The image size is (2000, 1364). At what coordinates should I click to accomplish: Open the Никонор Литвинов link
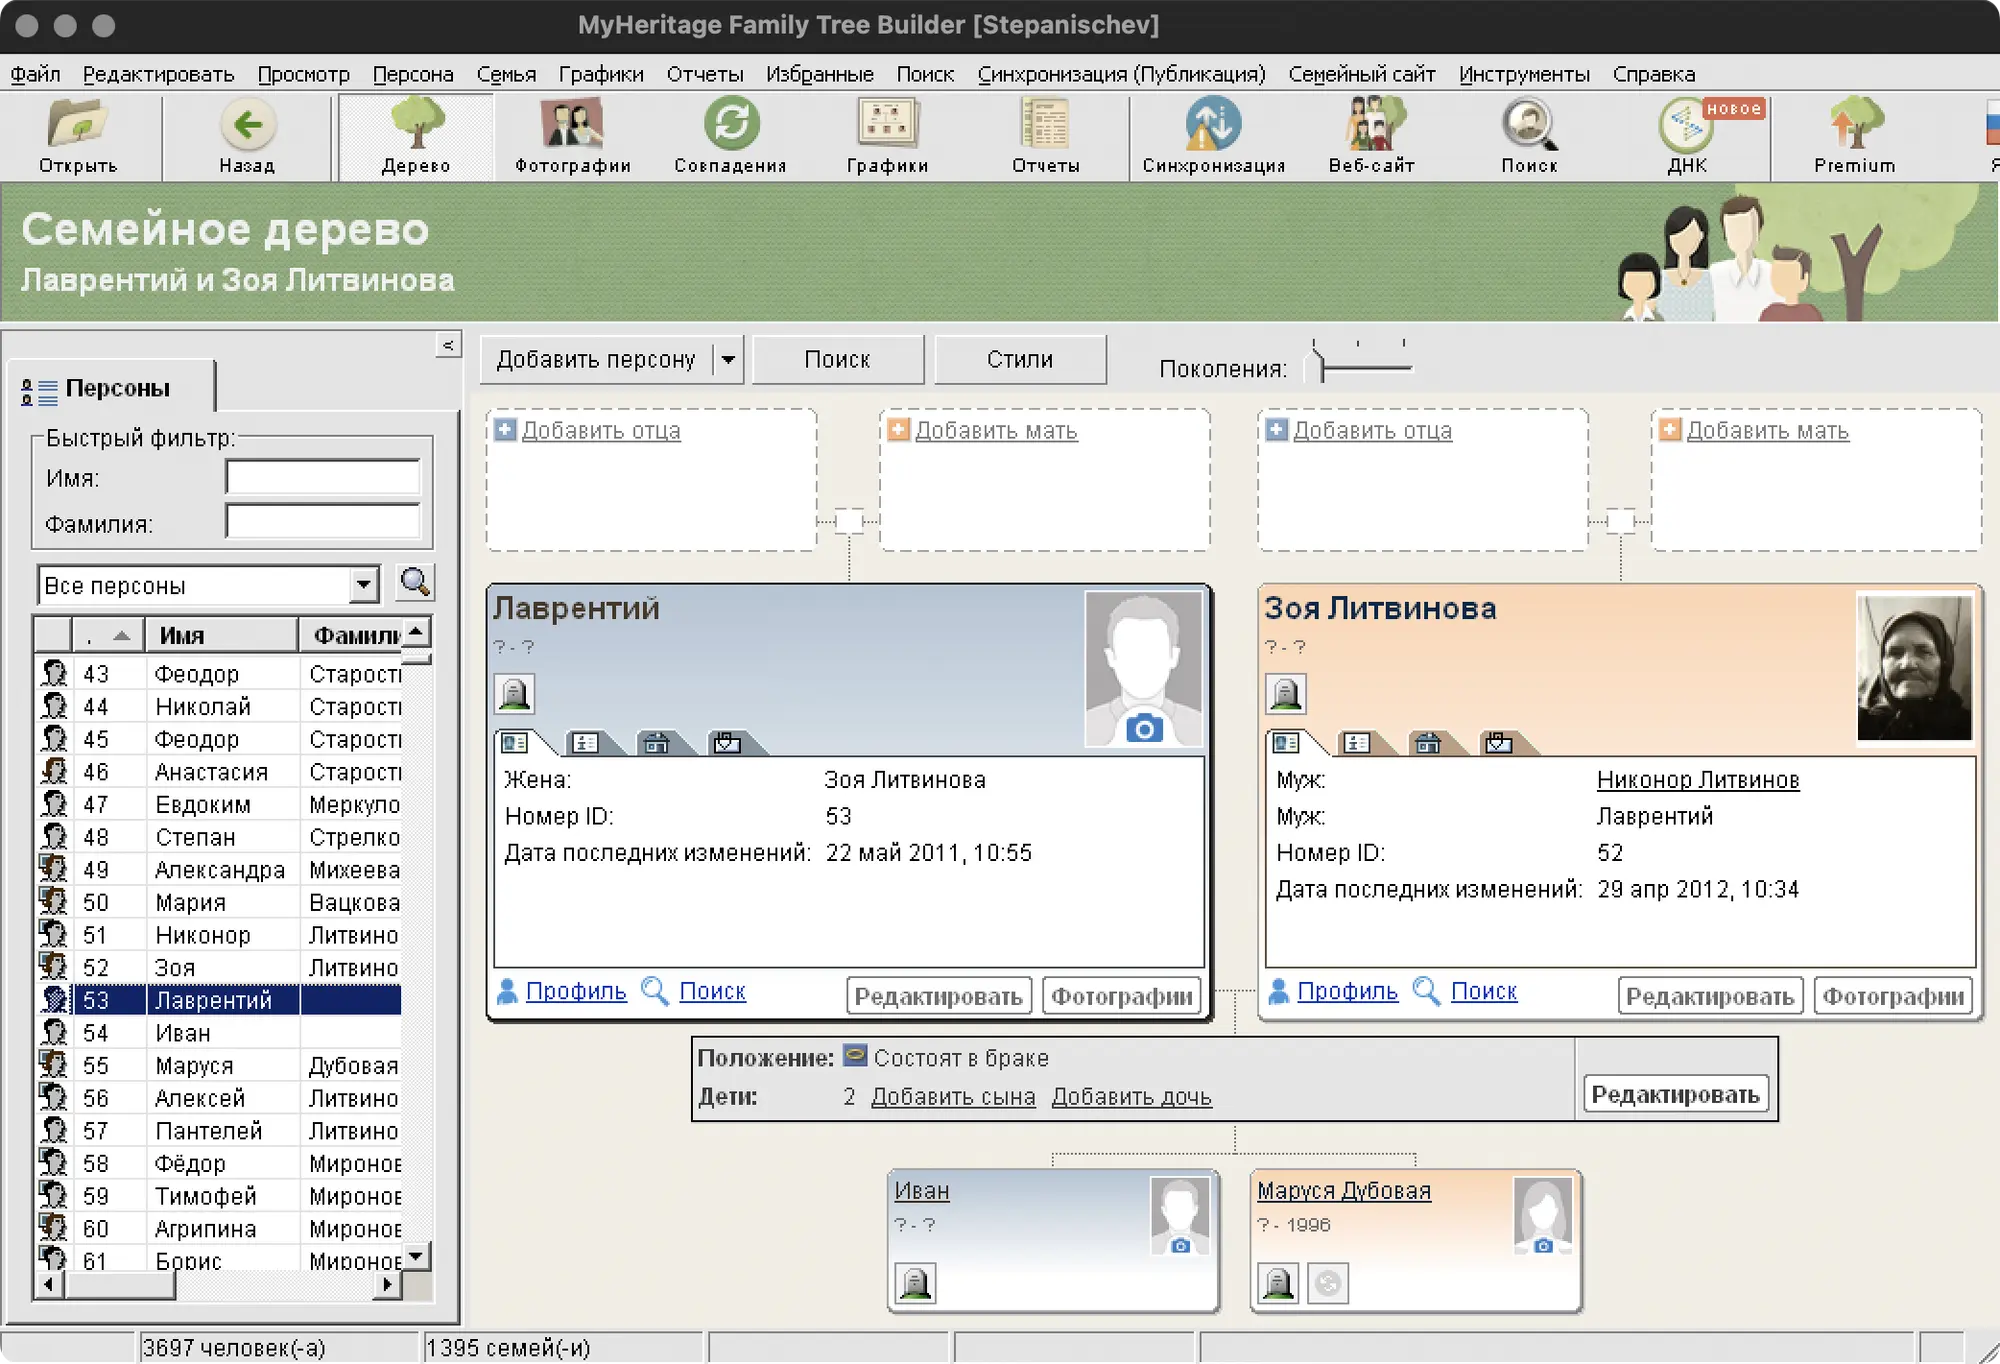coord(1698,780)
